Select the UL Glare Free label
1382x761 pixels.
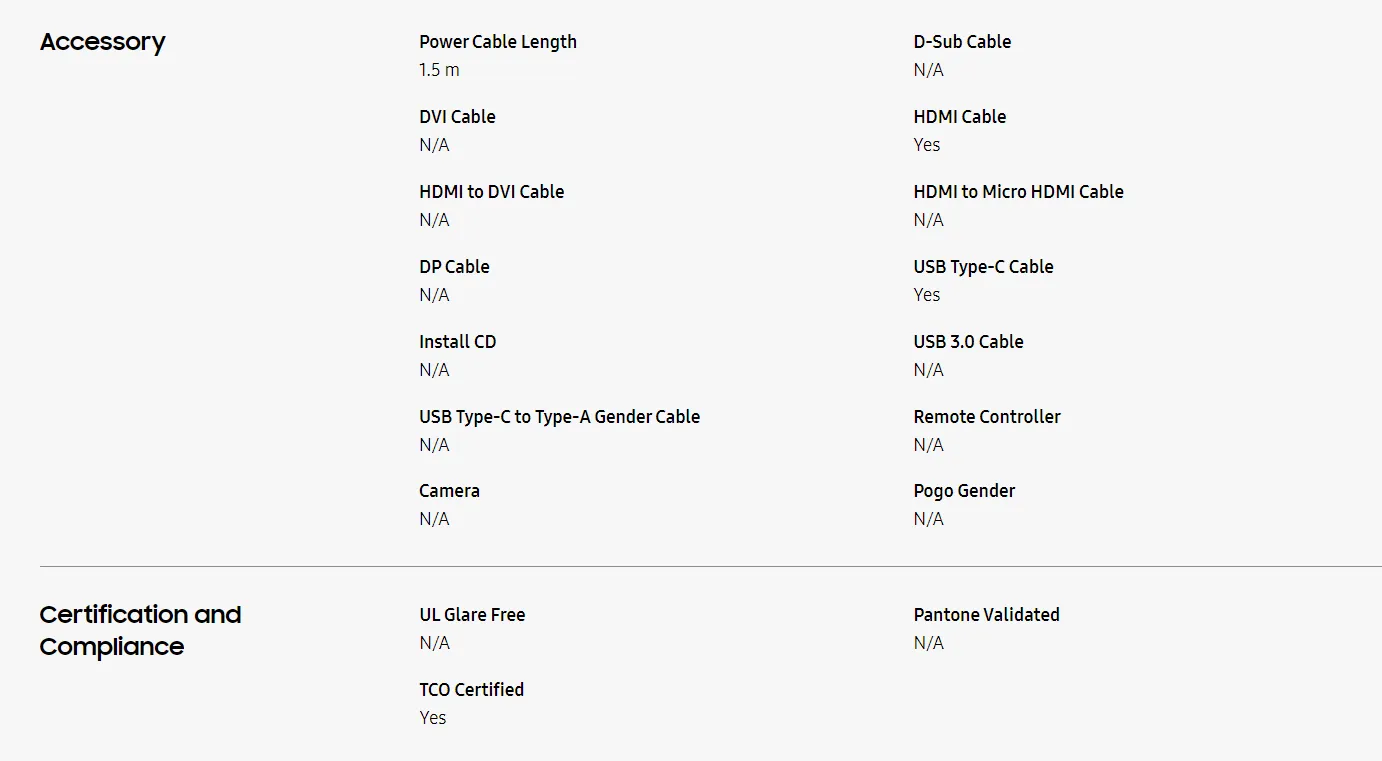pos(472,615)
